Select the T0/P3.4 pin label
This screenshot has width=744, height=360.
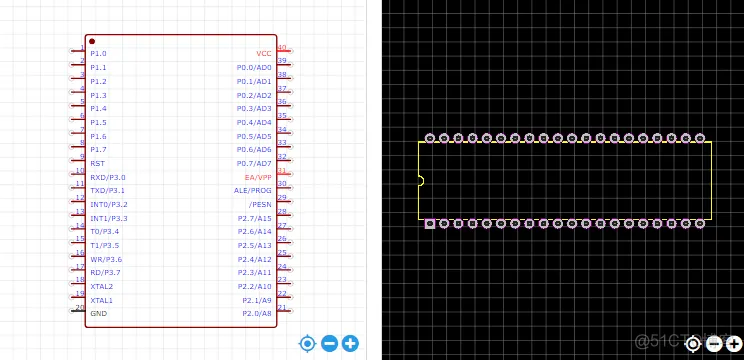(x=104, y=231)
